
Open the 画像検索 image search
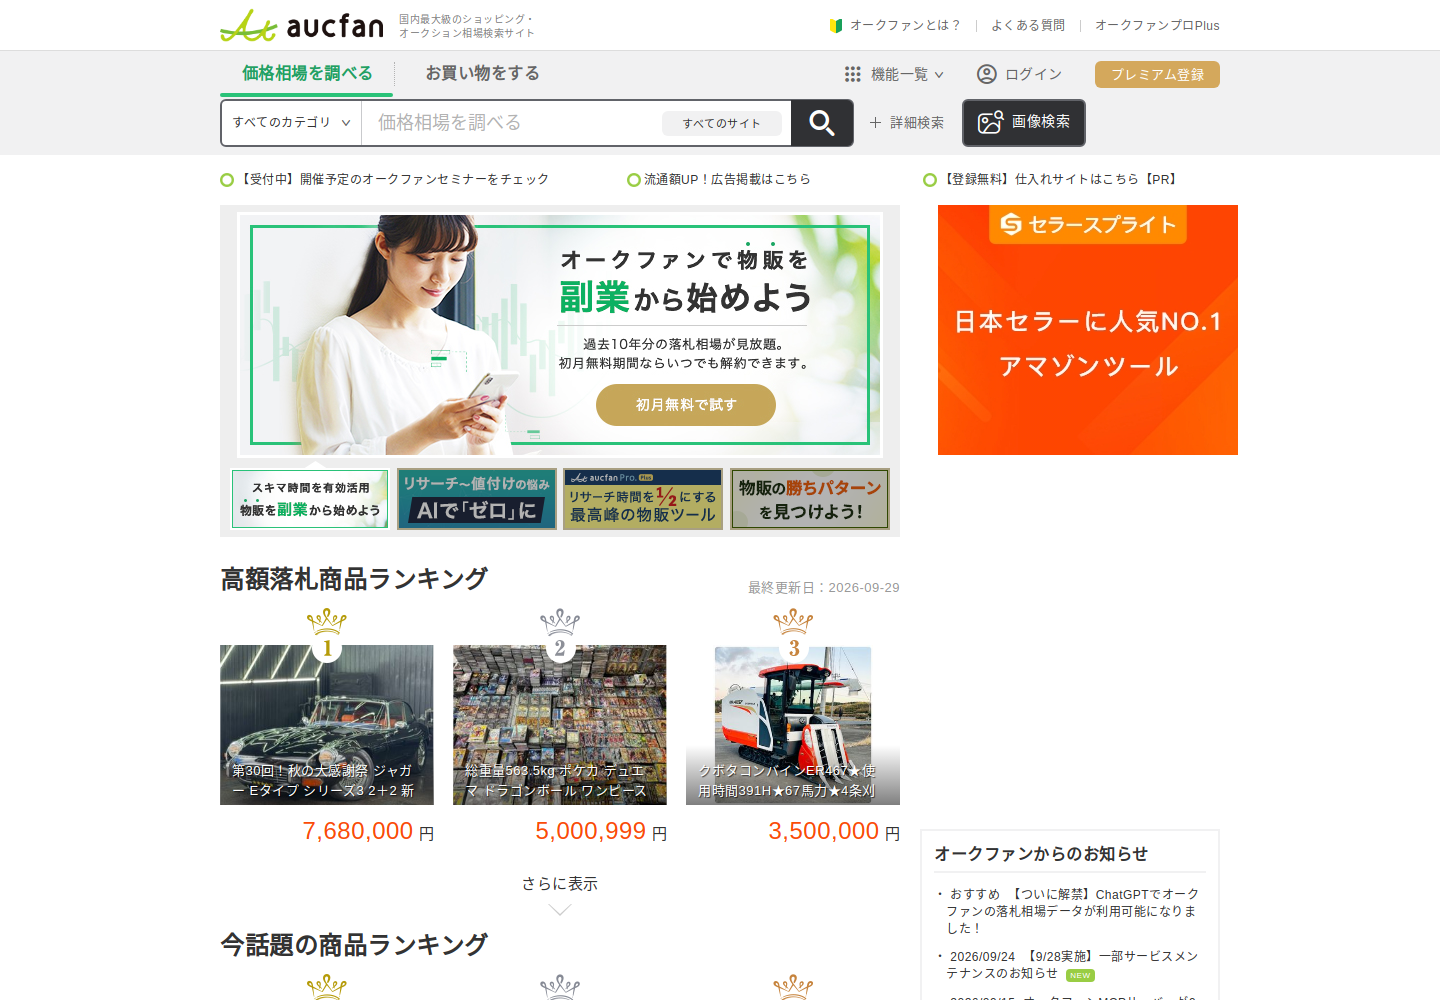tap(1024, 122)
